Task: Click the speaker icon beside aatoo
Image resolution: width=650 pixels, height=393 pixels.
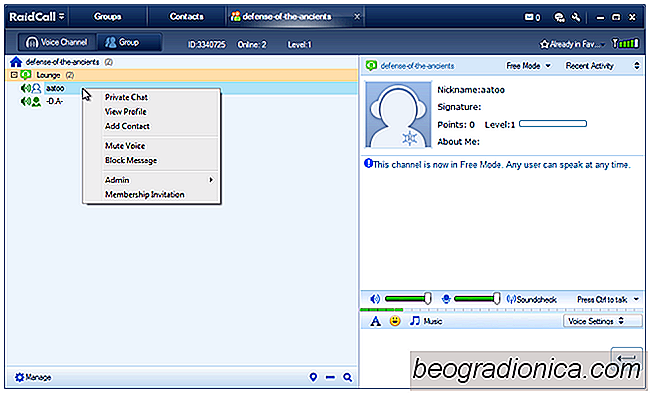Action: [x=25, y=88]
